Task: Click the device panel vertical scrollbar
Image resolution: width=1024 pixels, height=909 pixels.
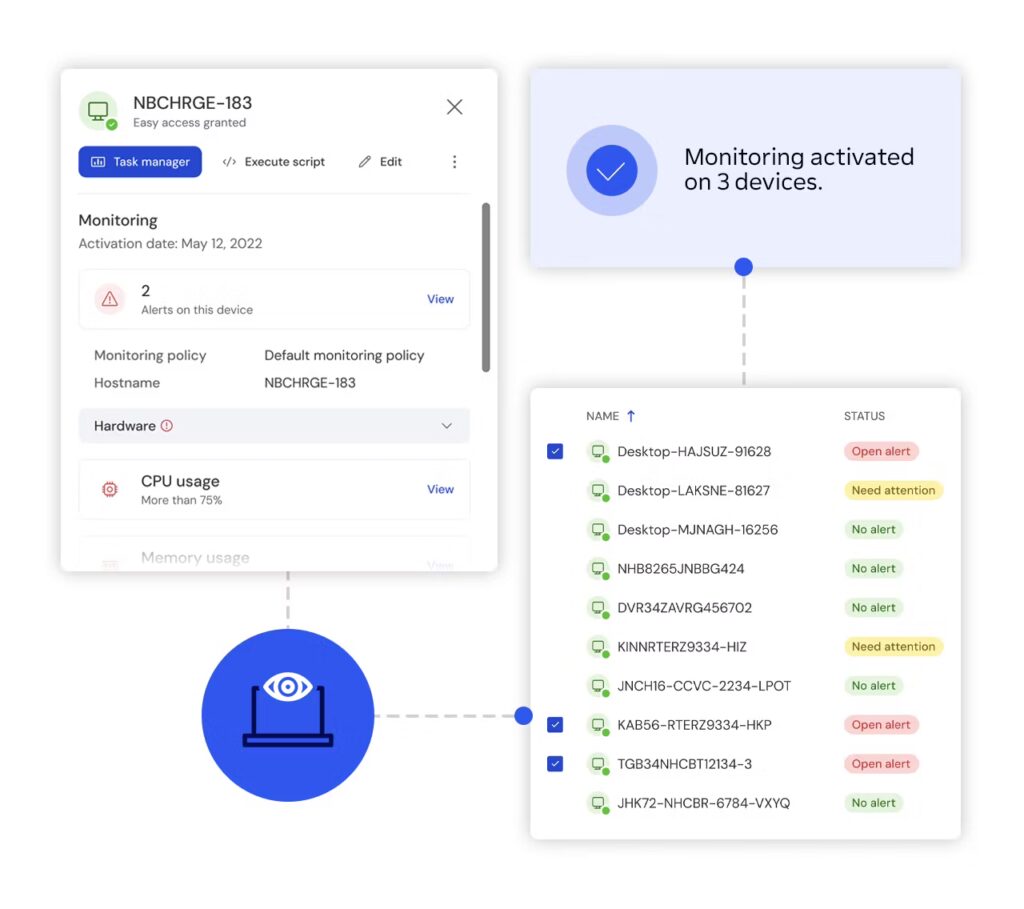Action: coord(486,287)
